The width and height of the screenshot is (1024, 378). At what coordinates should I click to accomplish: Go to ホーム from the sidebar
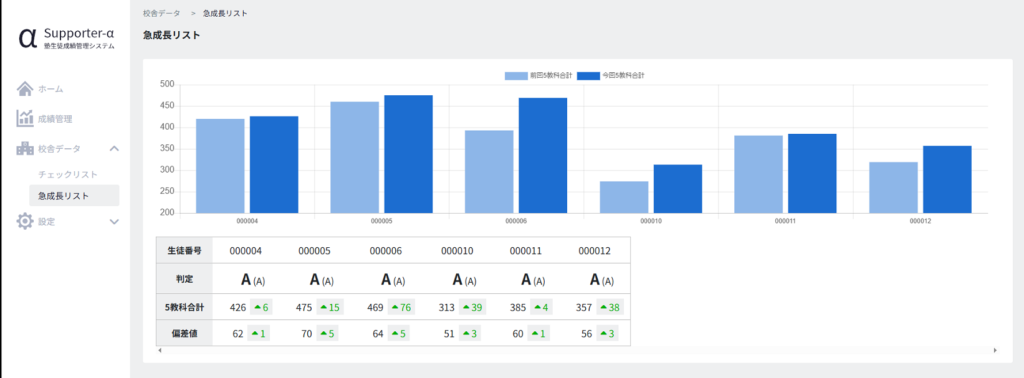point(50,89)
